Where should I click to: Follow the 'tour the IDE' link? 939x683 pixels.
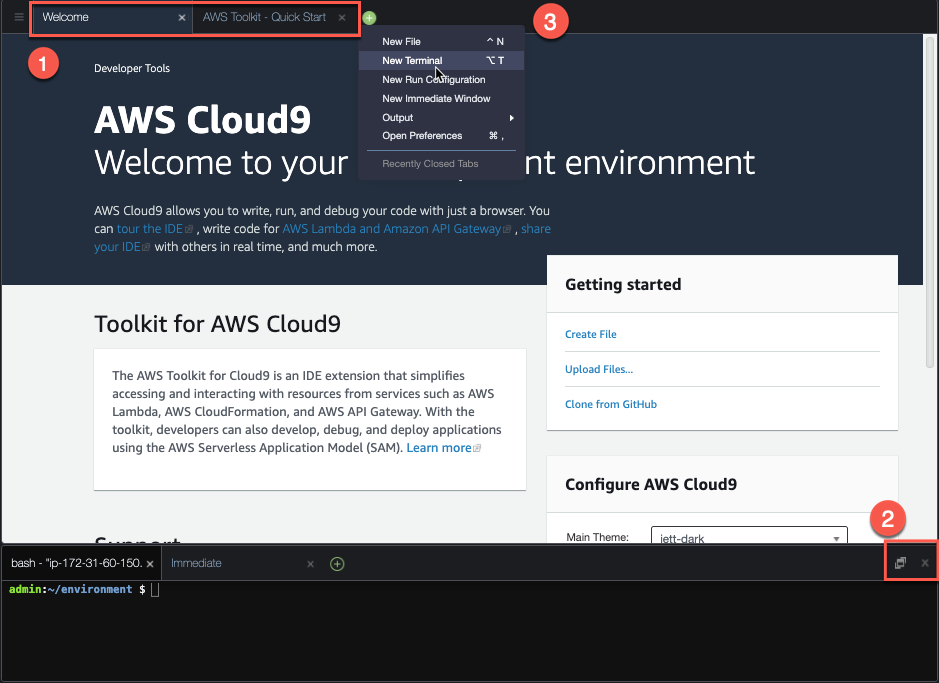(150, 229)
